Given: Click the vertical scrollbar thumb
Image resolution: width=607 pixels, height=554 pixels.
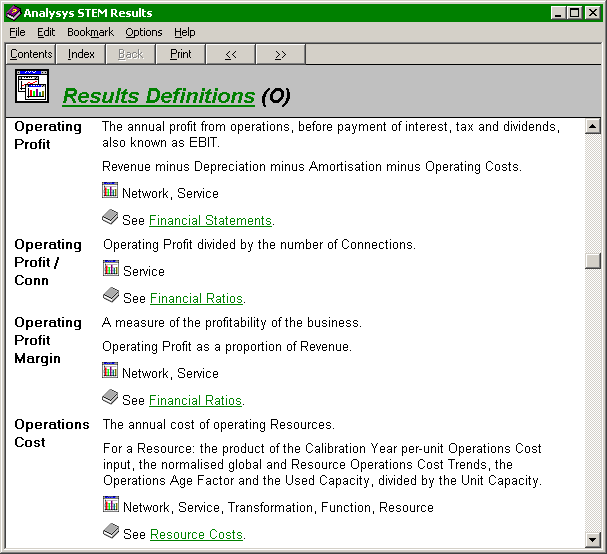Looking at the screenshot, I should [593, 261].
